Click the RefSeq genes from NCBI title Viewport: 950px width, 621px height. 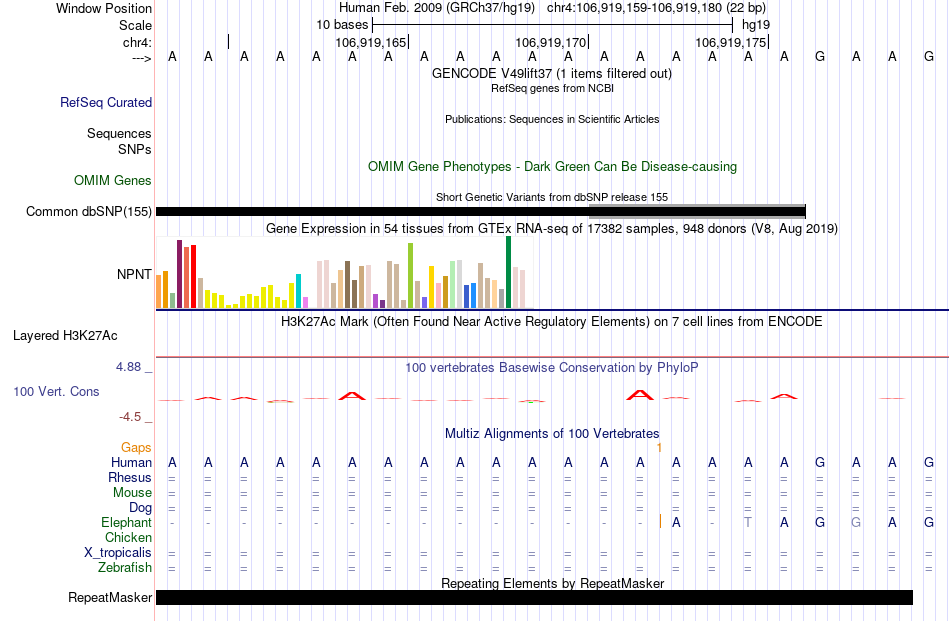[x=553, y=88]
